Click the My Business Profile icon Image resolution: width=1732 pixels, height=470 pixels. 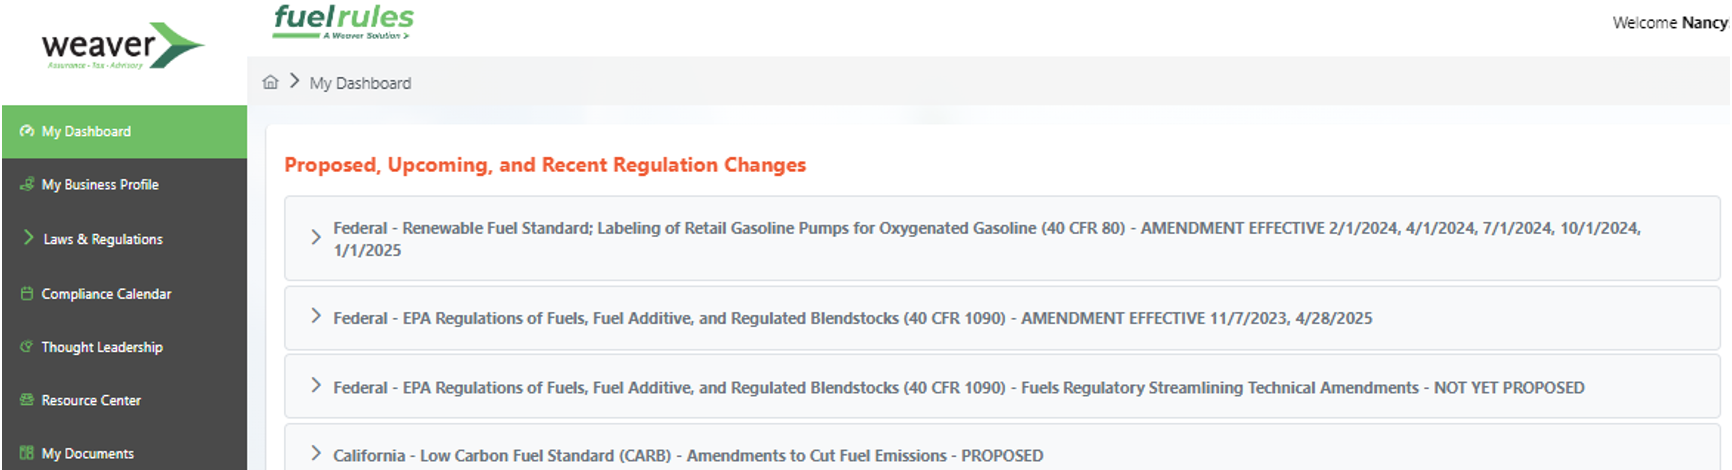tap(27, 184)
